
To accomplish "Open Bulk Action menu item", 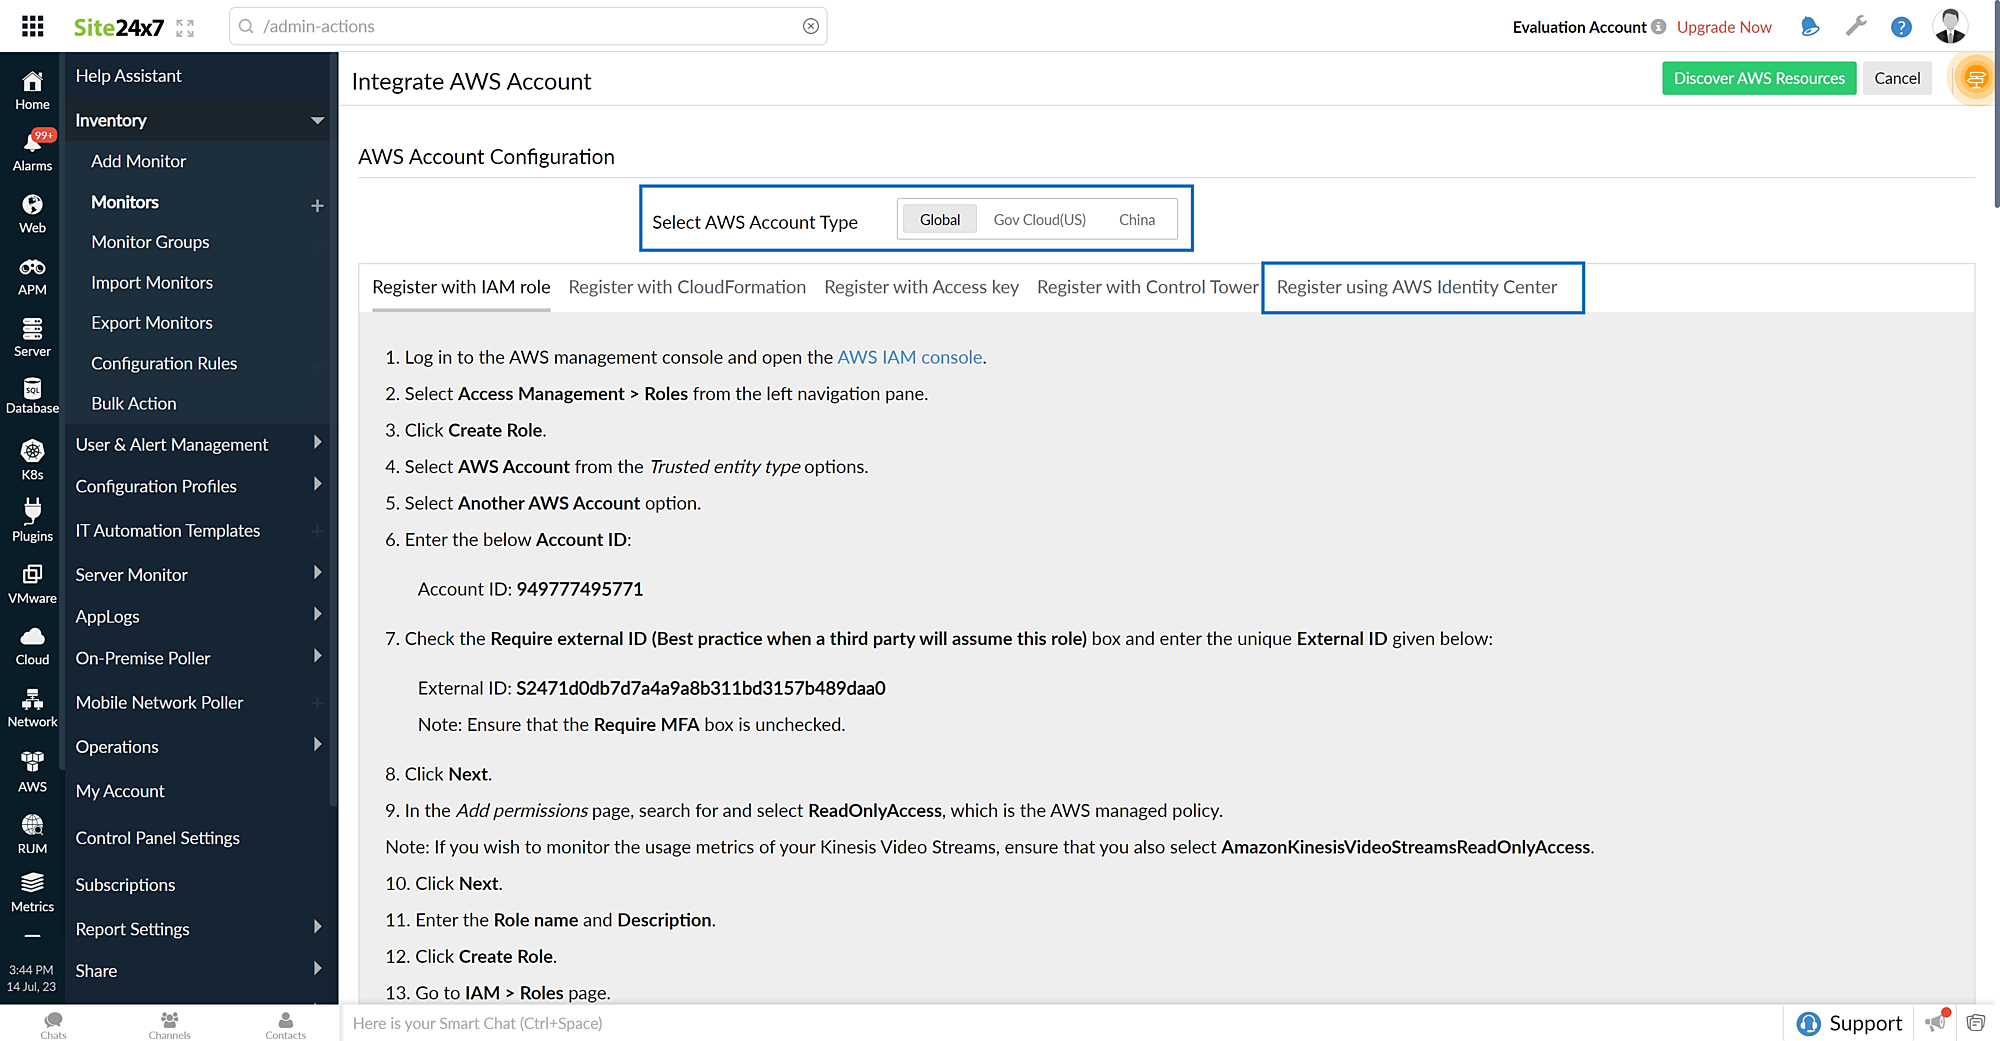I will 134,403.
